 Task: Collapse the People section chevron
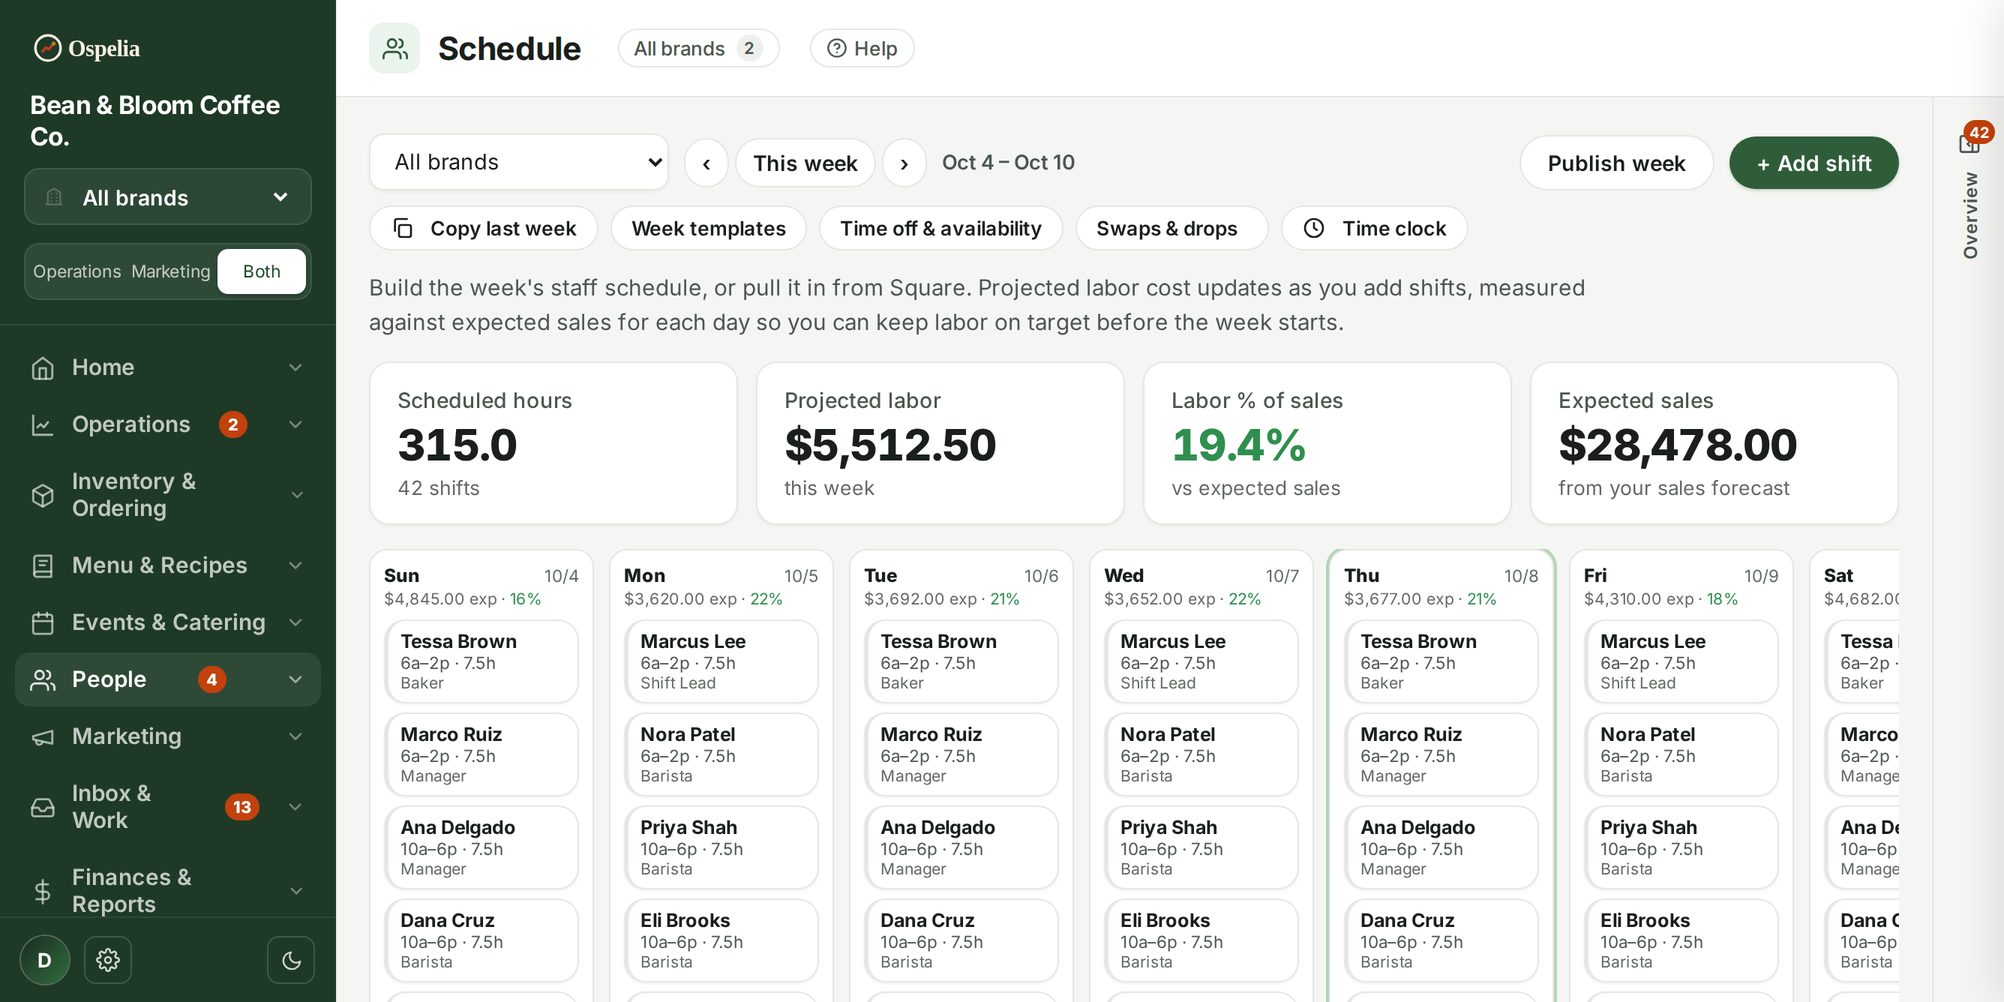point(296,680)
